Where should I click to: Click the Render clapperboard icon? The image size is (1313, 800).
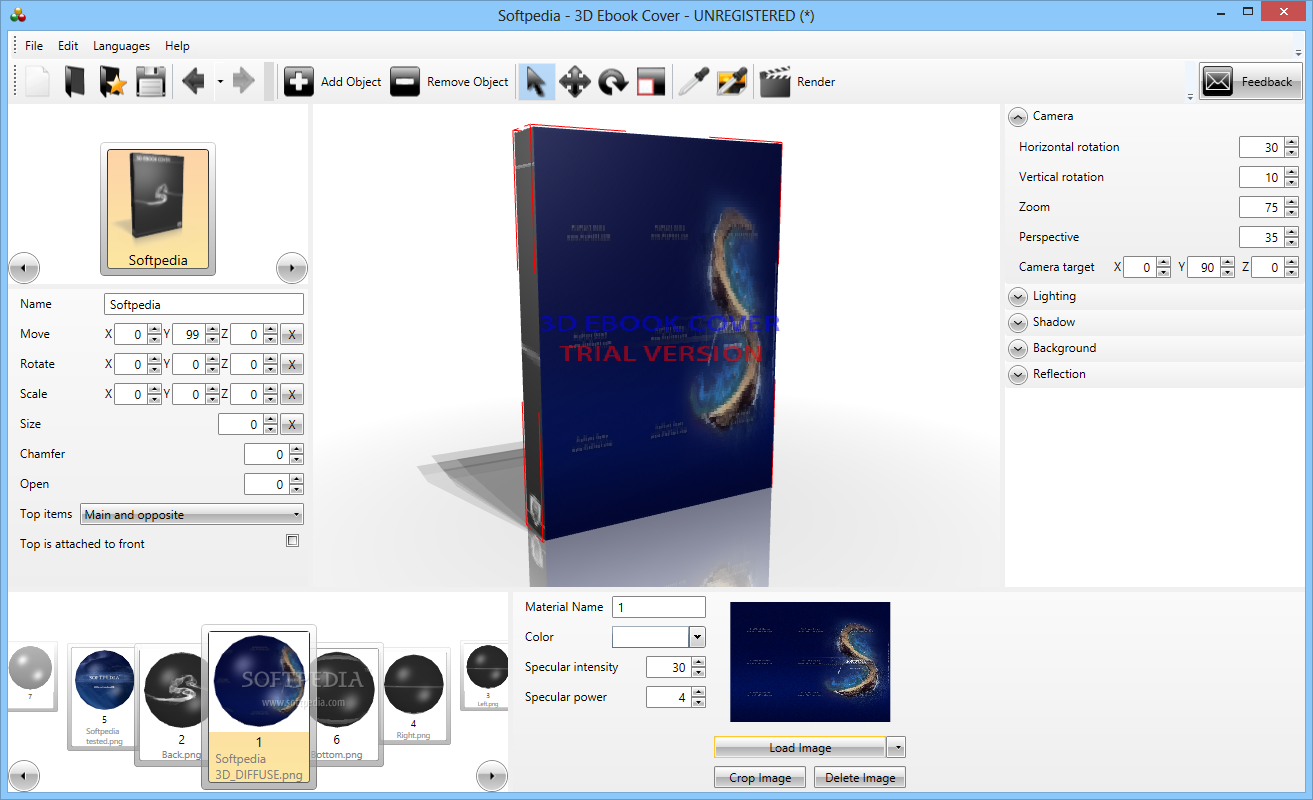[x=775, y=82]
